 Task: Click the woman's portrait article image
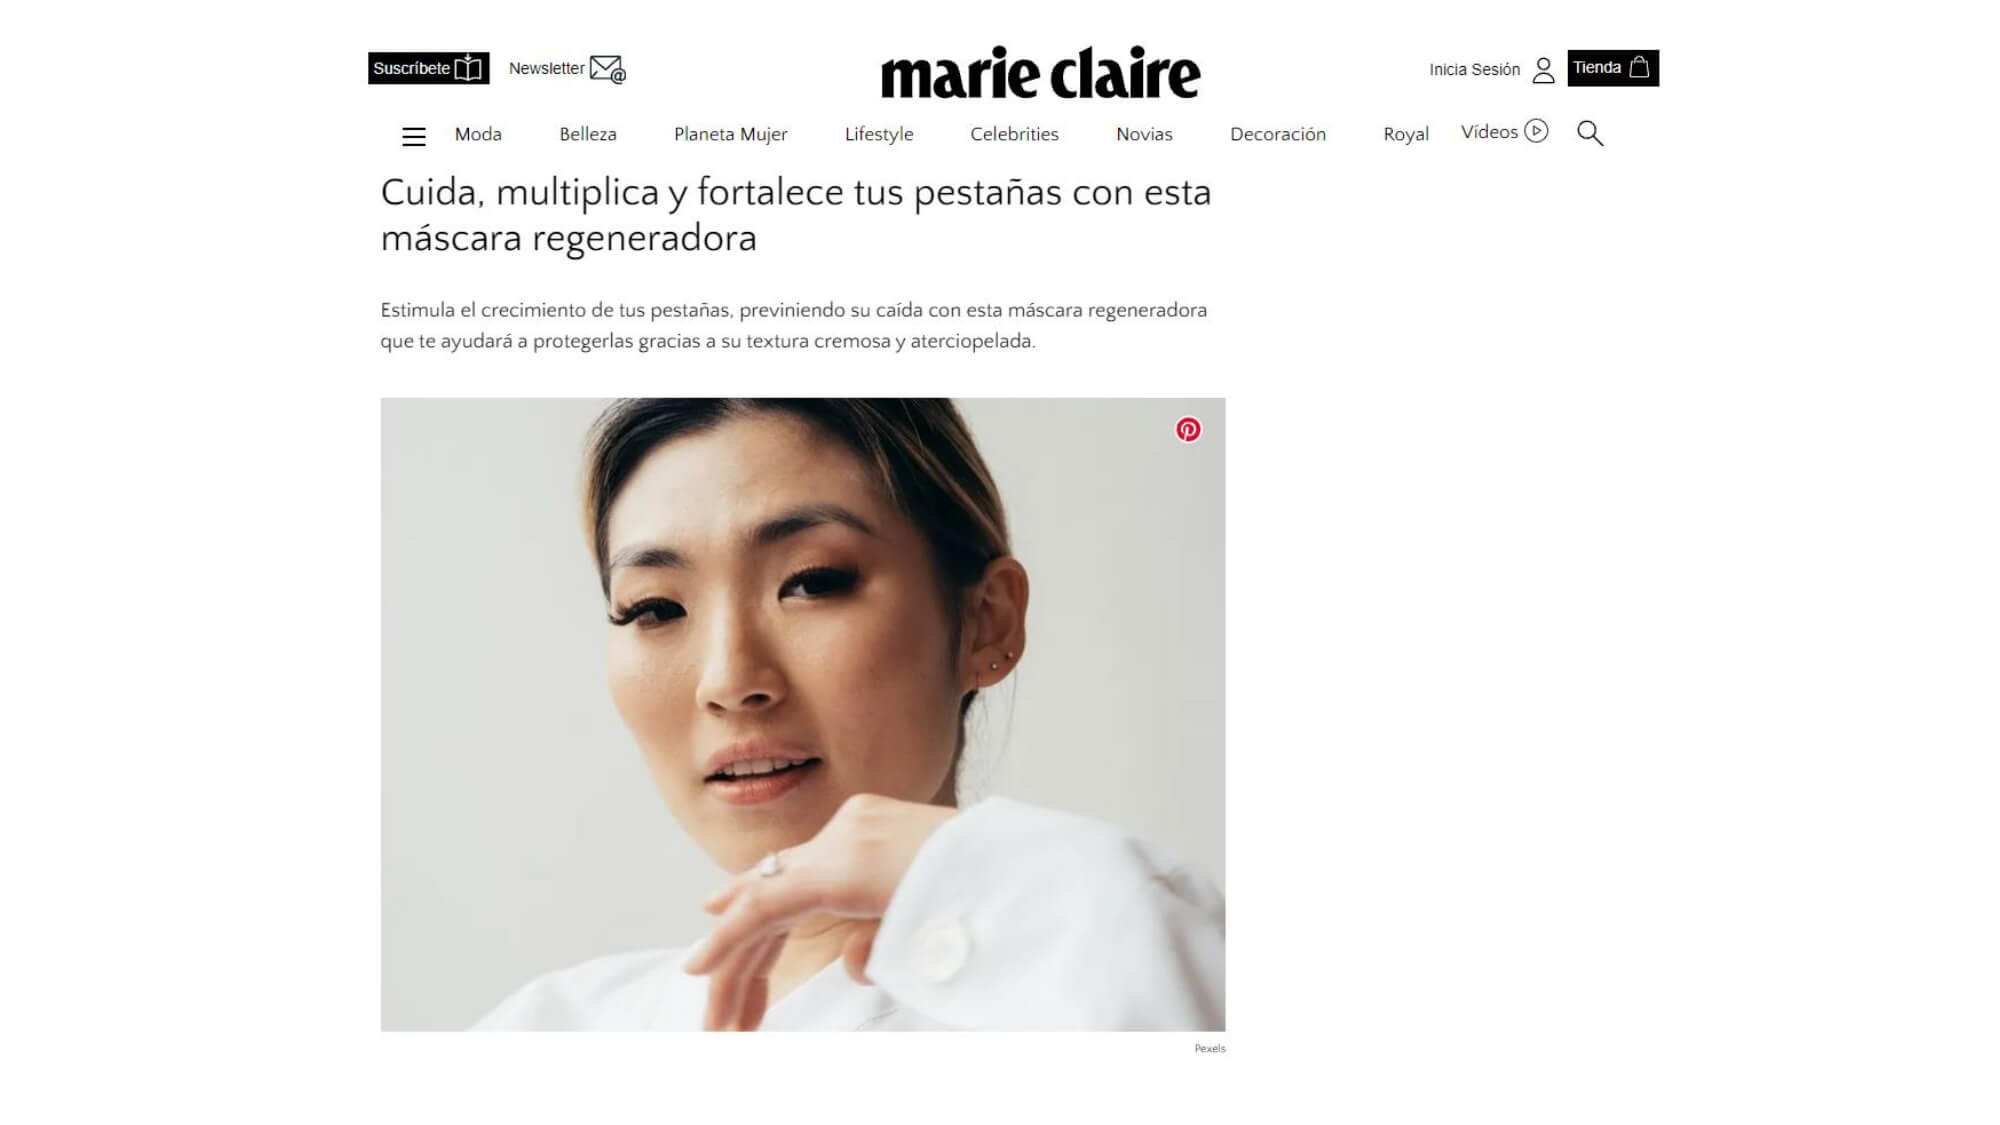[803, 714]
